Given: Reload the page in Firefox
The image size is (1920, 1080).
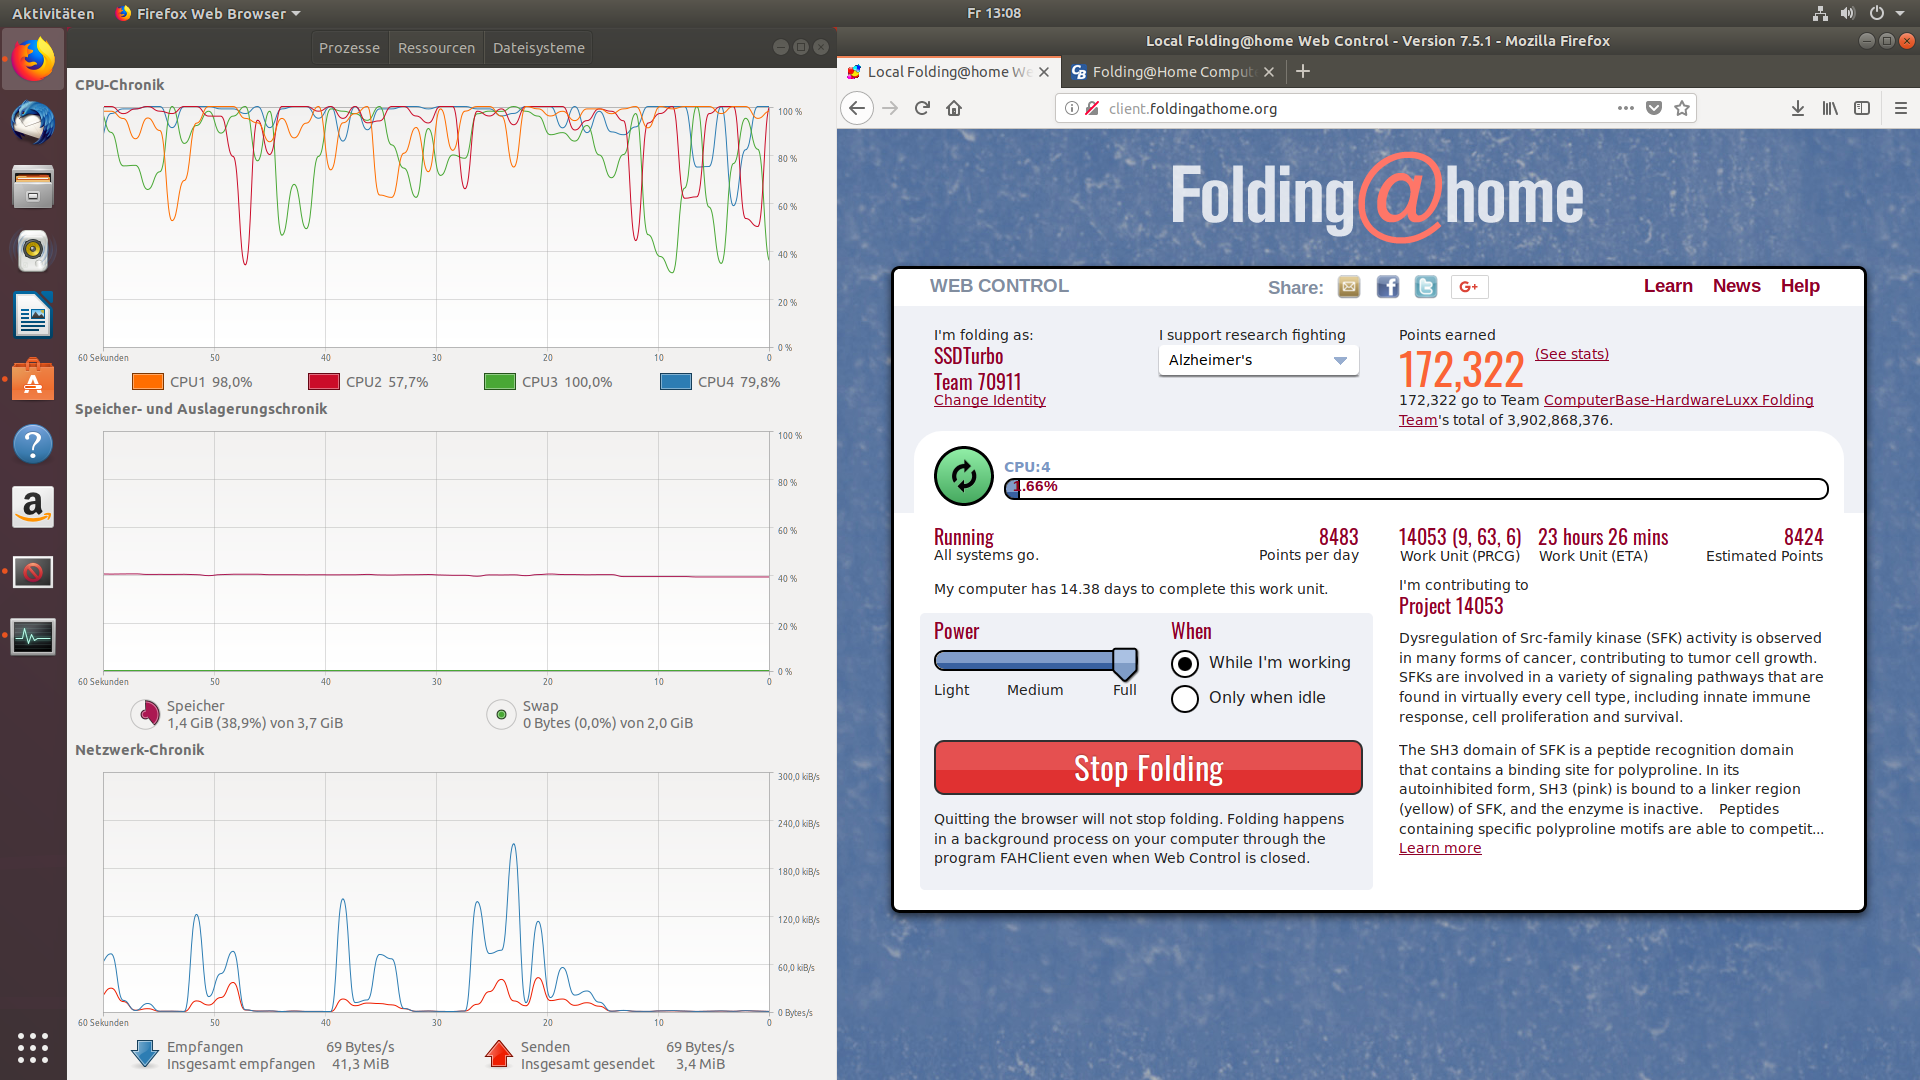Looking at the screenshot, I should pyautogui.click(x=922, y=108).
